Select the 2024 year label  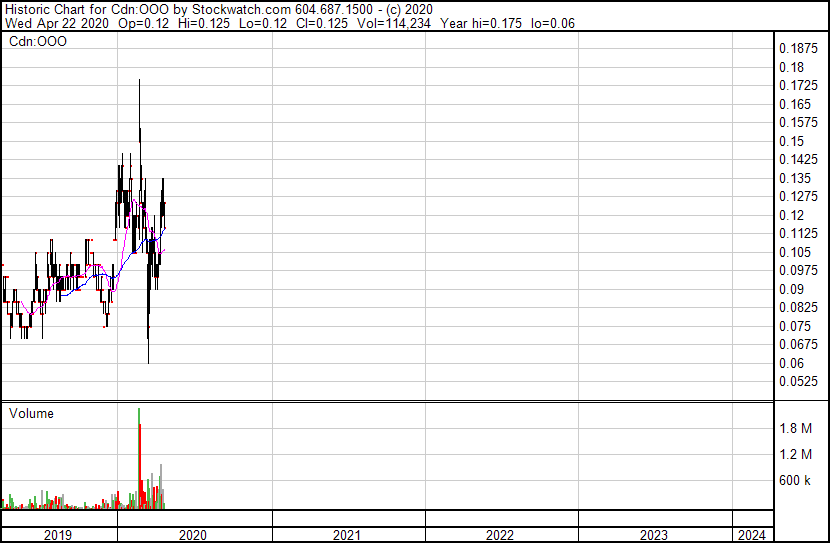[752, 535]
